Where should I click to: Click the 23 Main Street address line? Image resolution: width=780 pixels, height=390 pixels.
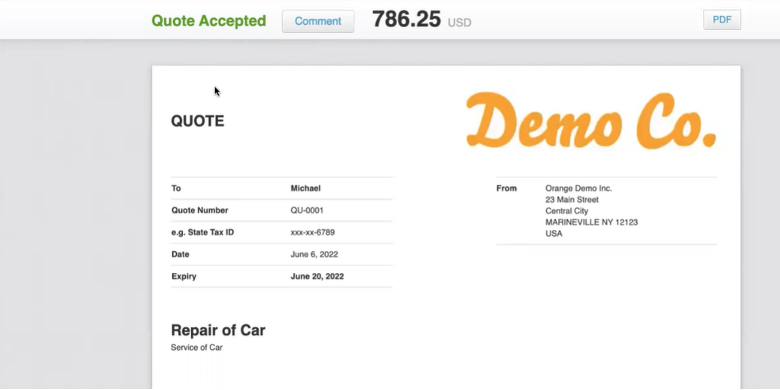[x=572, y=199]
